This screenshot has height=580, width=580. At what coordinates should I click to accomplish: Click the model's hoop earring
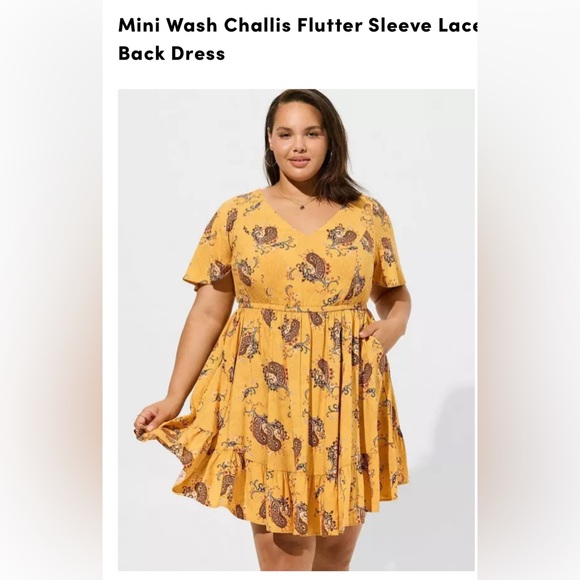pyautogui.click(x=270, y=158)
